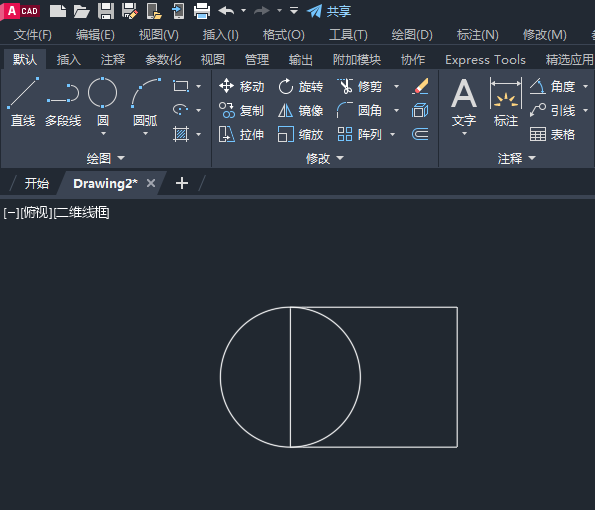
Task: Add a new drawing tab with plus
Action: 182,183
